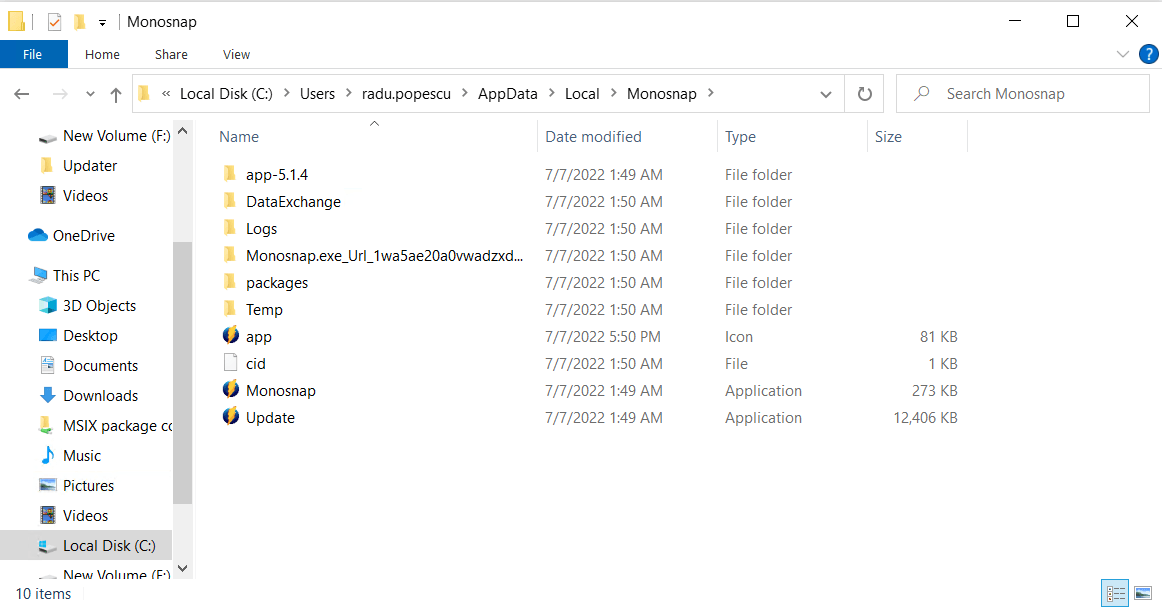Go up one folder level

[116, 94]
